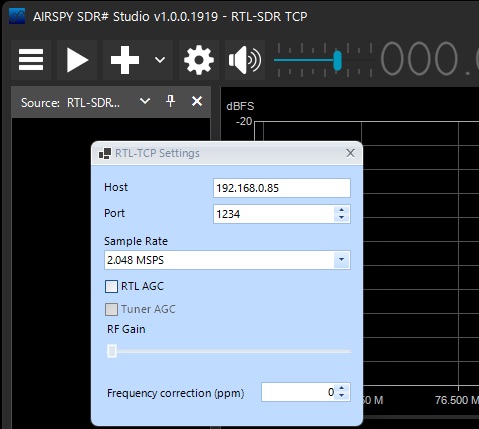Click the RF Gain slider thumb
Image resolution: width=479 pixels, height=429 pixels.
[112, 351]
